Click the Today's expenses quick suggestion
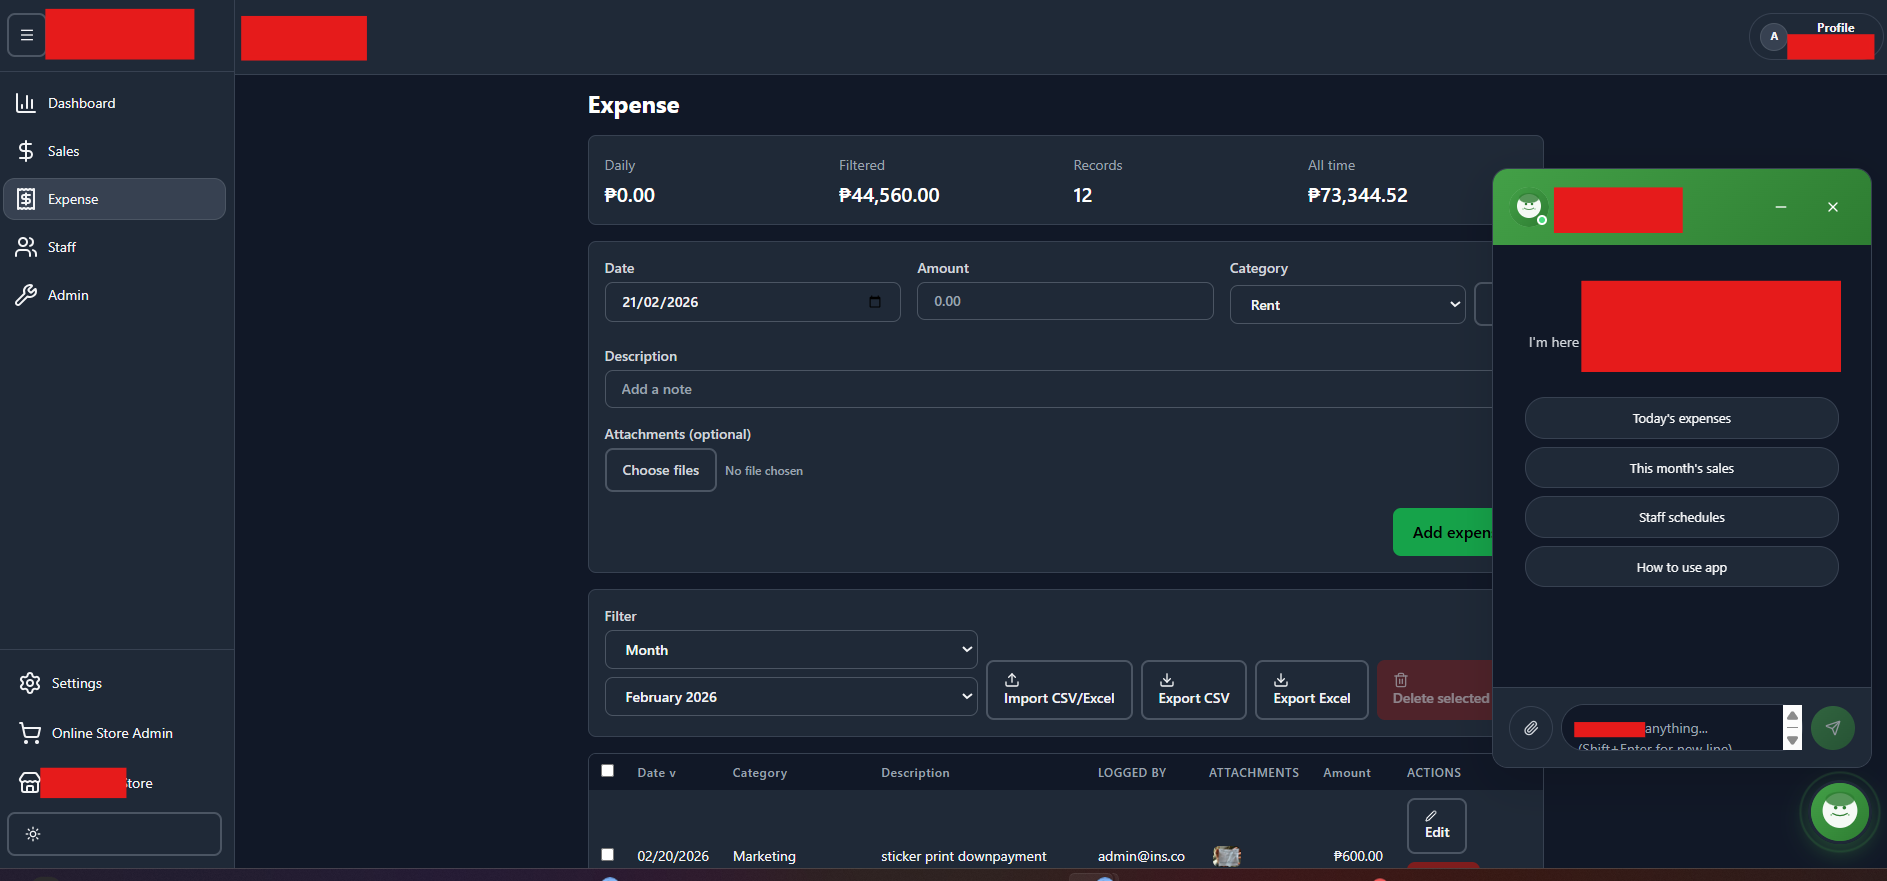 pos(1681,418)
